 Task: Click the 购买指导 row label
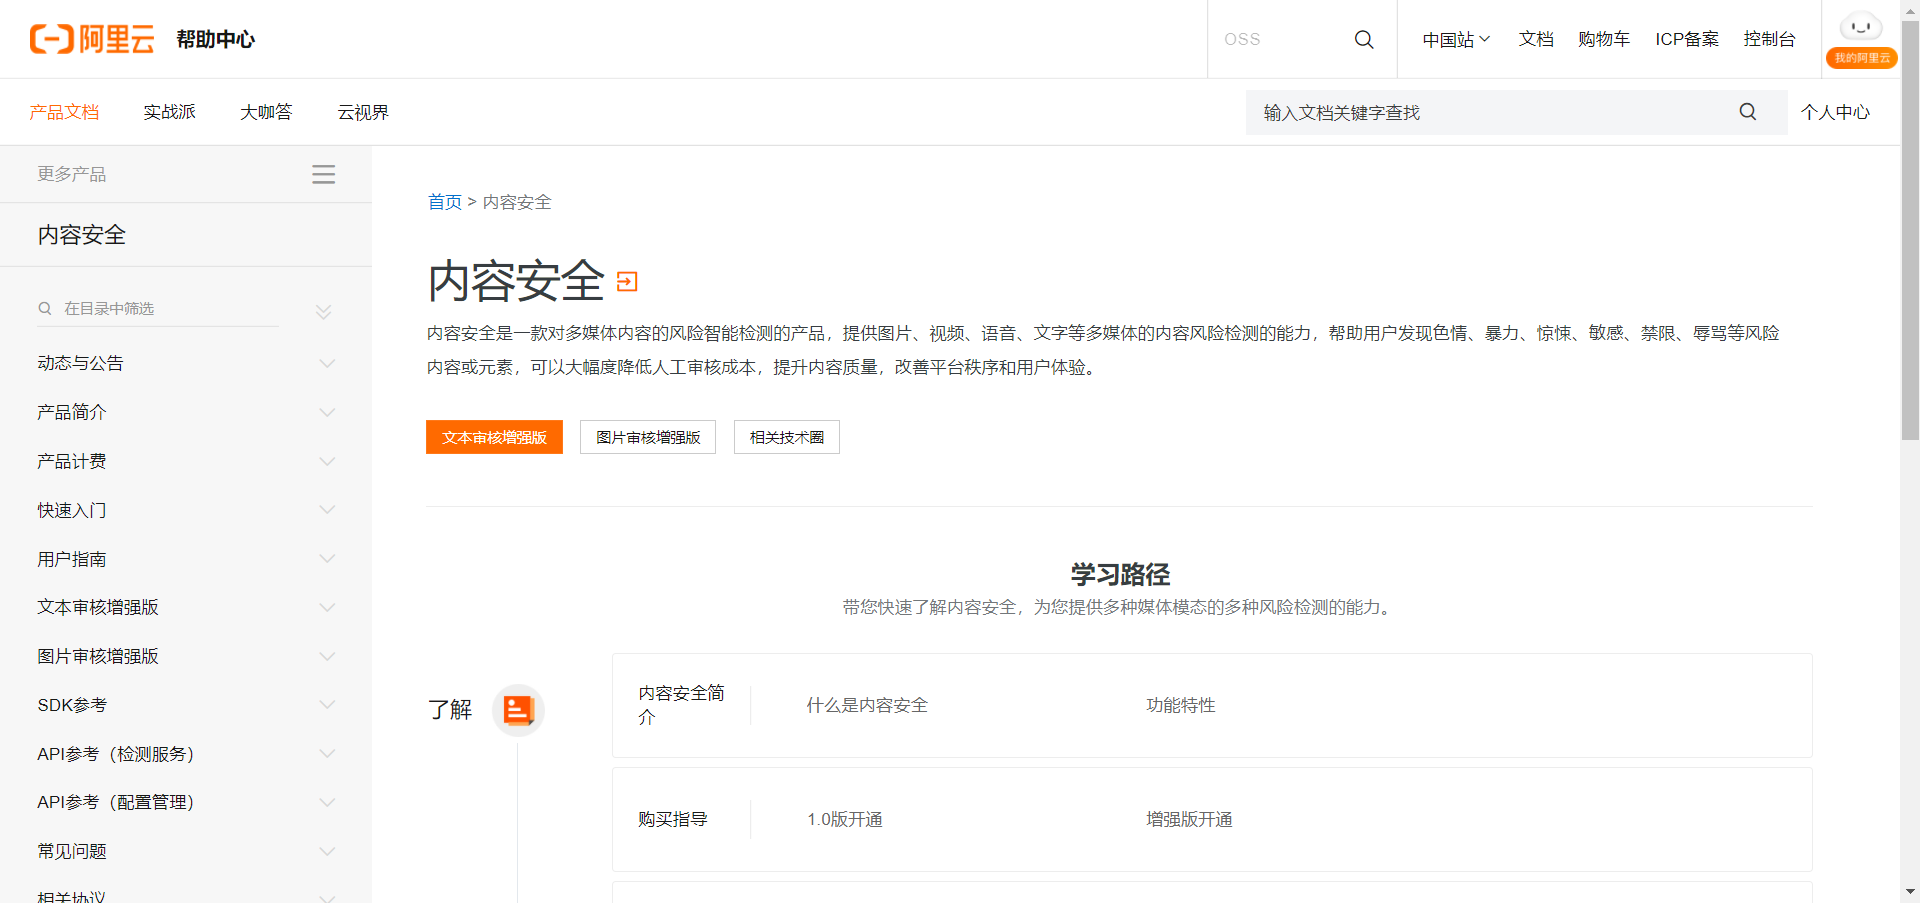[x=673, y=819]
